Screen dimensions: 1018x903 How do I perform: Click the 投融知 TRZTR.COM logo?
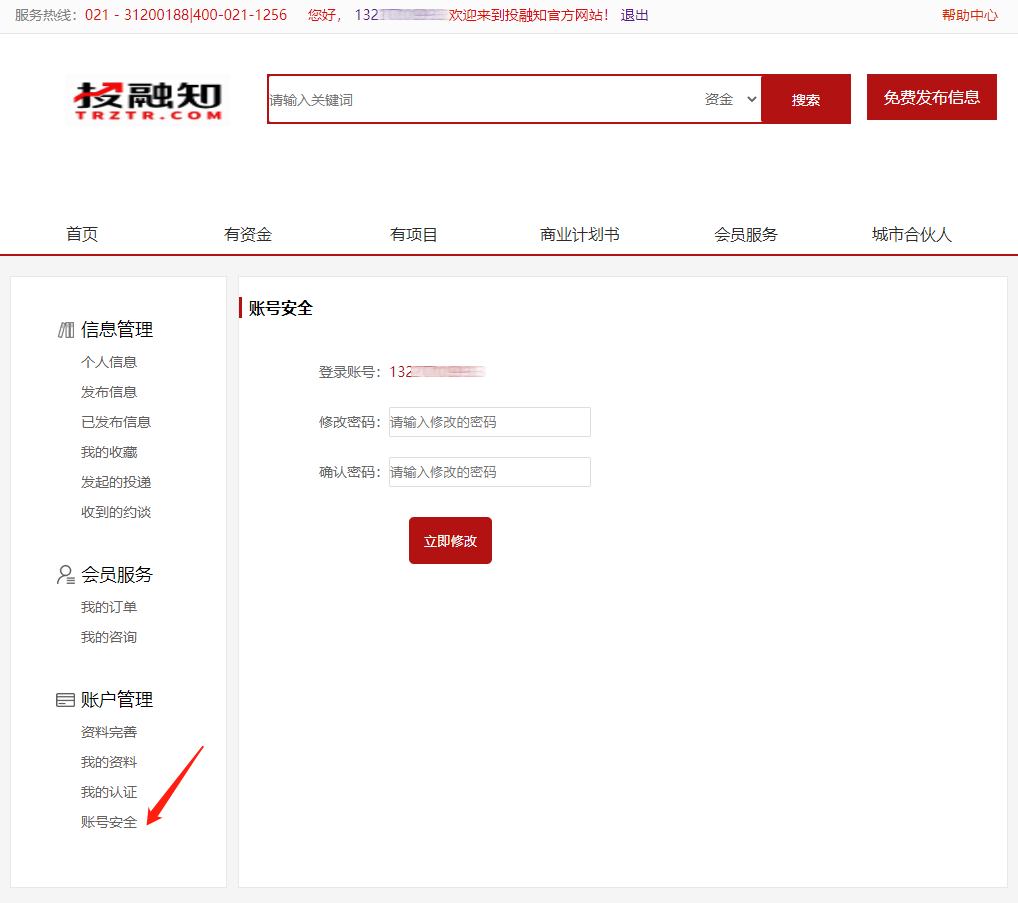tap(146, 99)
